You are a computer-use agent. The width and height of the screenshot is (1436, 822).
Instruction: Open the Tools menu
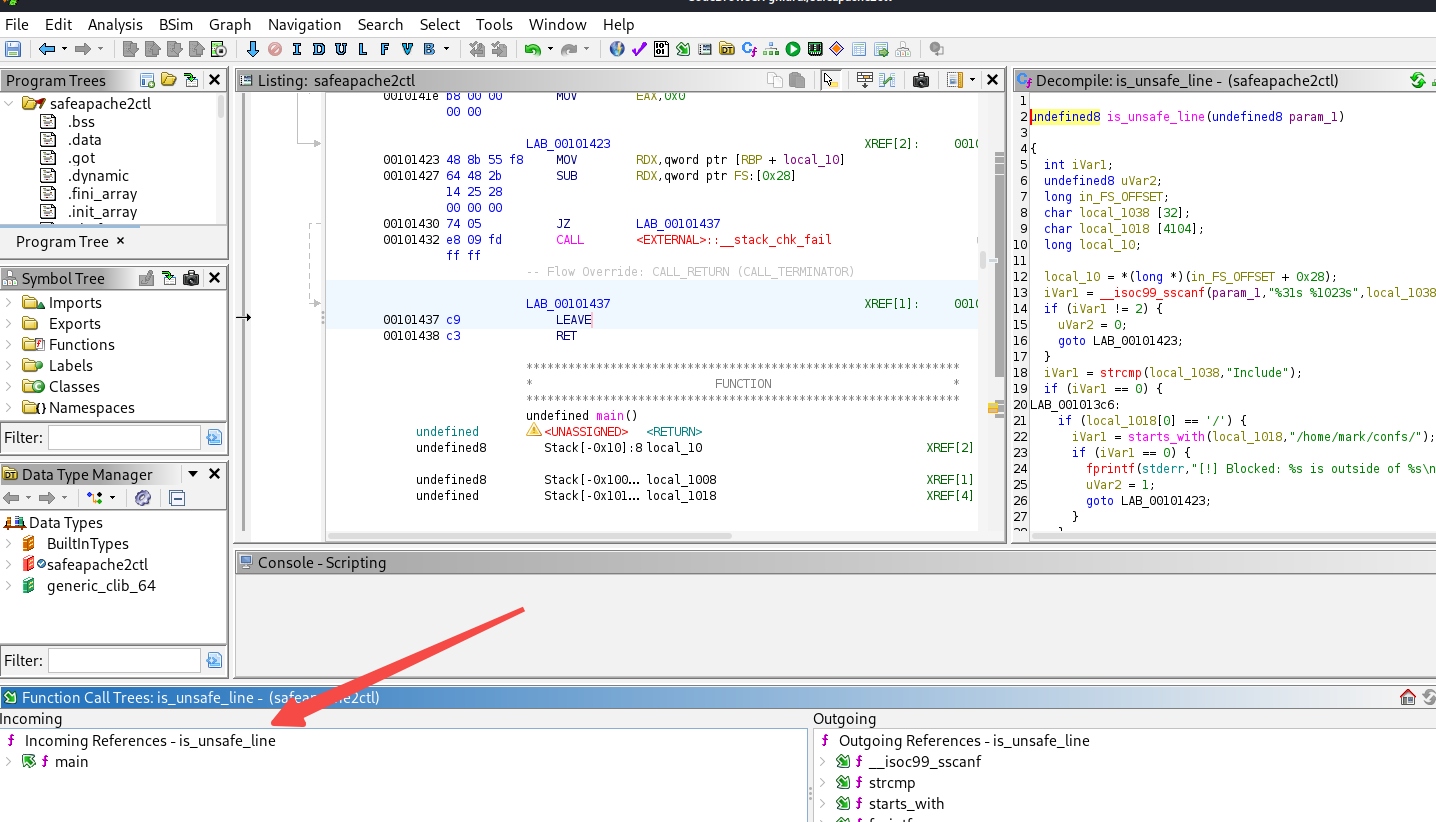tap(494, 24)
